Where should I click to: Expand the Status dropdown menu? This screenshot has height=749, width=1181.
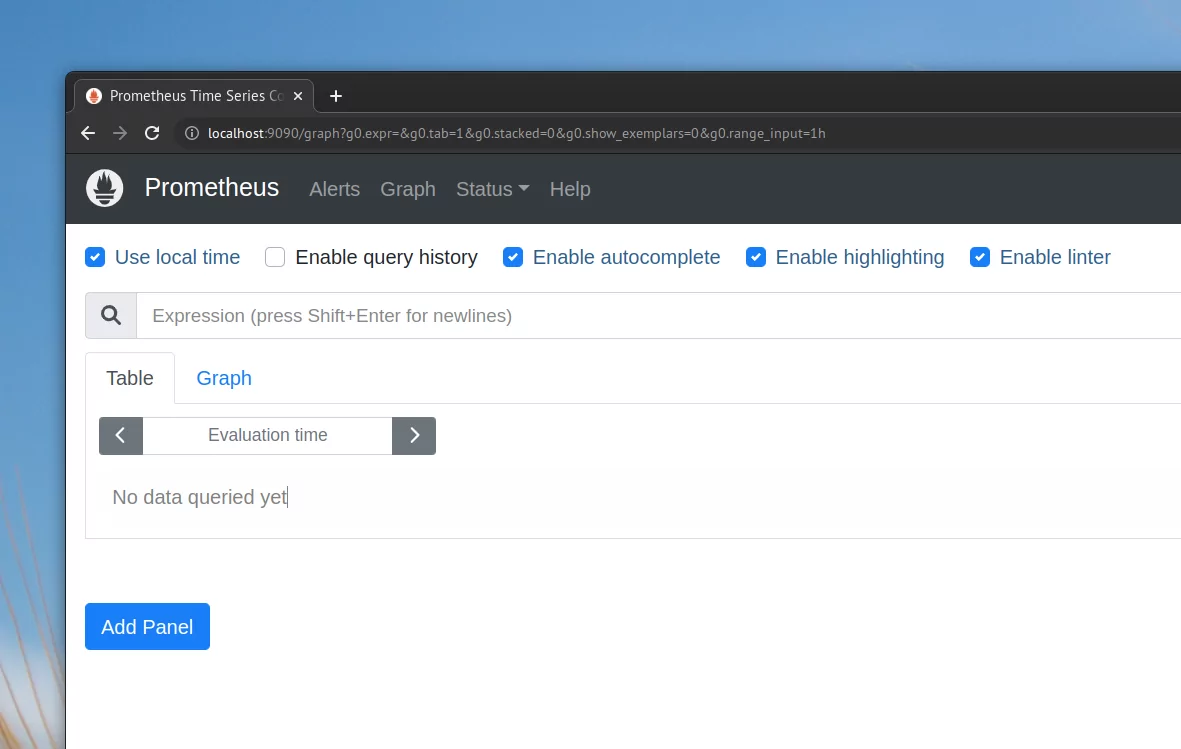pyautogui.click(x=493, y=189)
